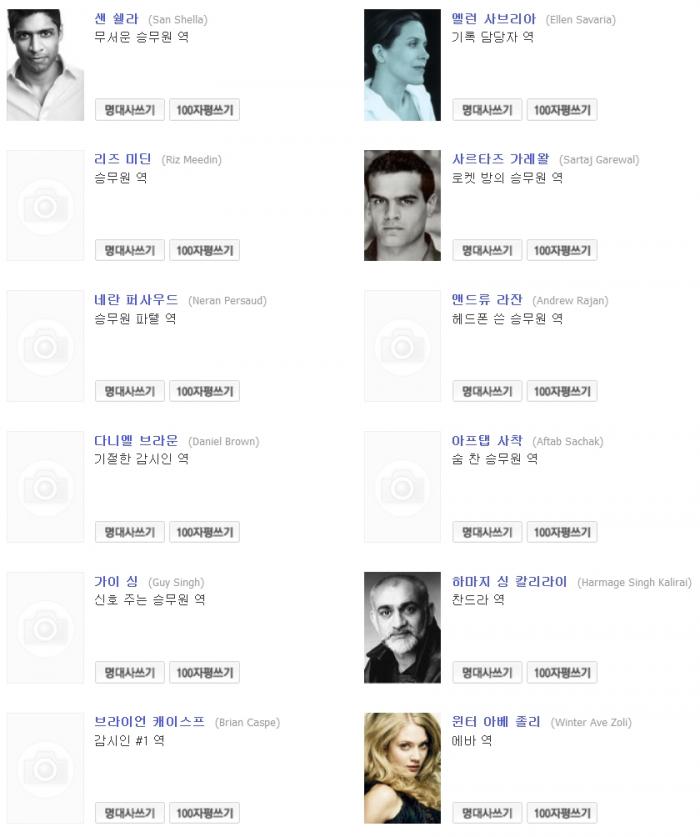Click the placeholder camera image for Brian Caspe
The image size is (700, 837).
click(x=45, y=768)
